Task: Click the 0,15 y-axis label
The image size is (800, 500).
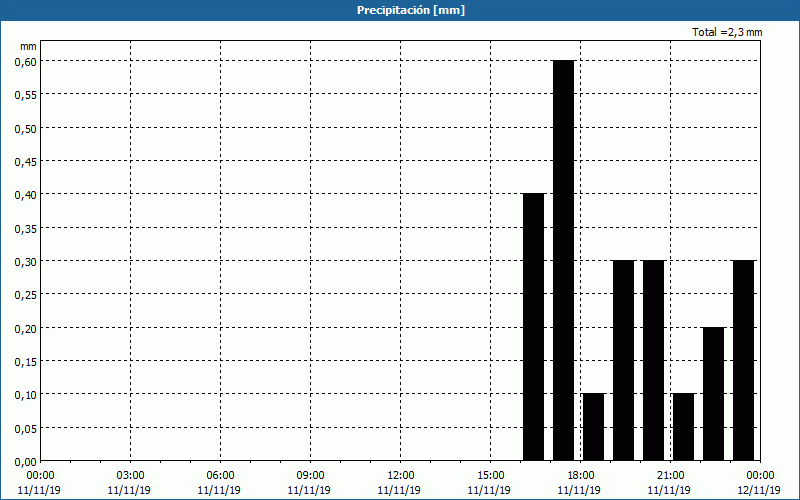Action: click(26, 361)
